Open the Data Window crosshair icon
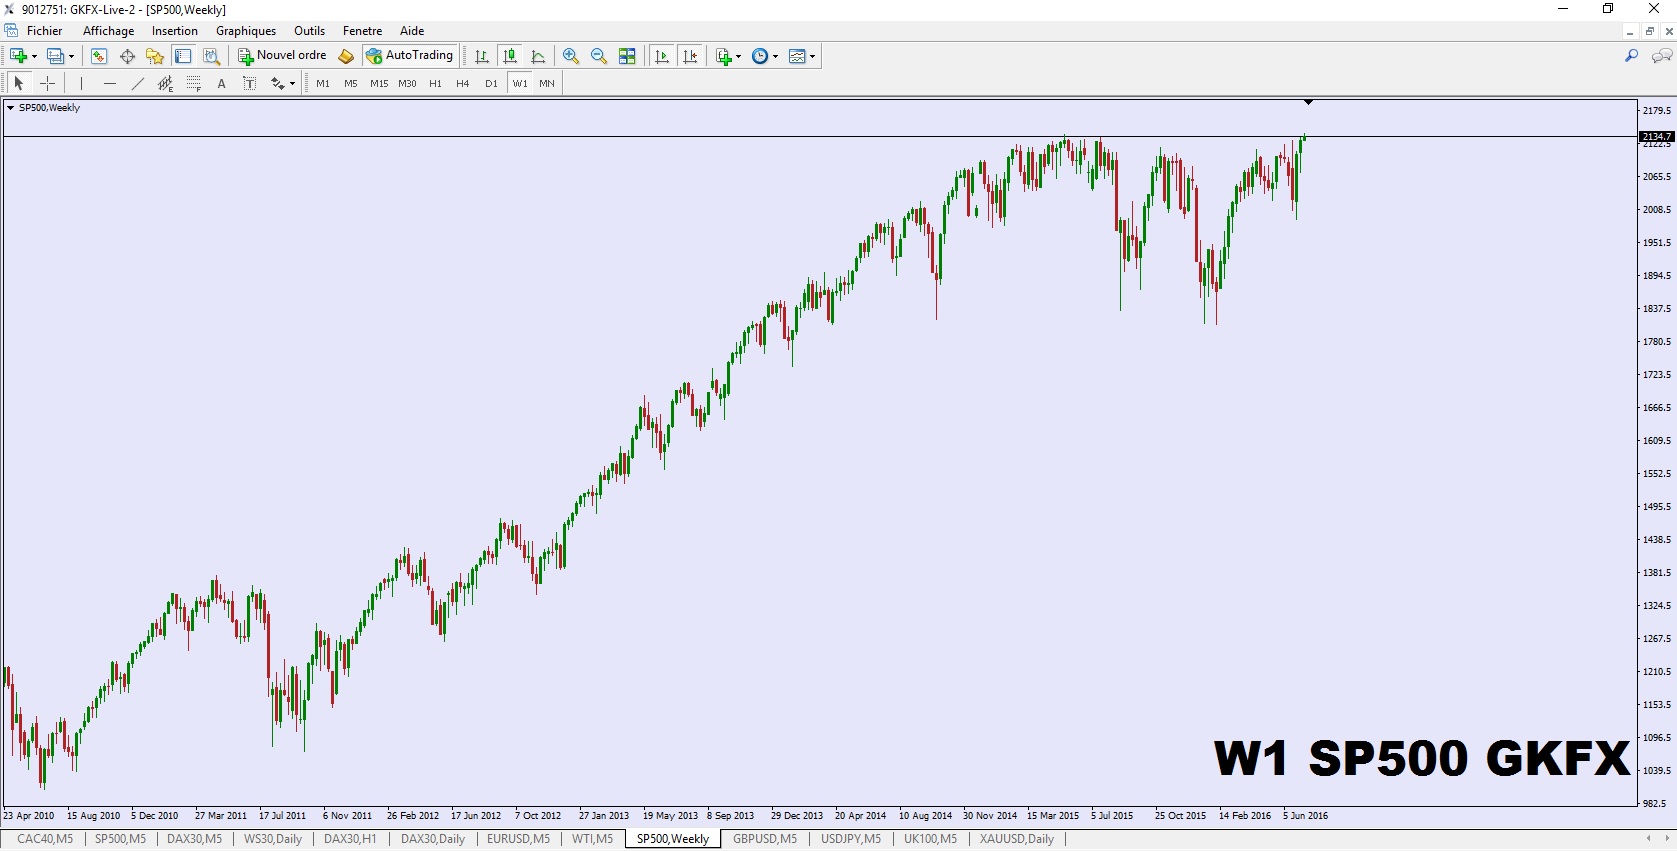 click(x=127, y=56)
